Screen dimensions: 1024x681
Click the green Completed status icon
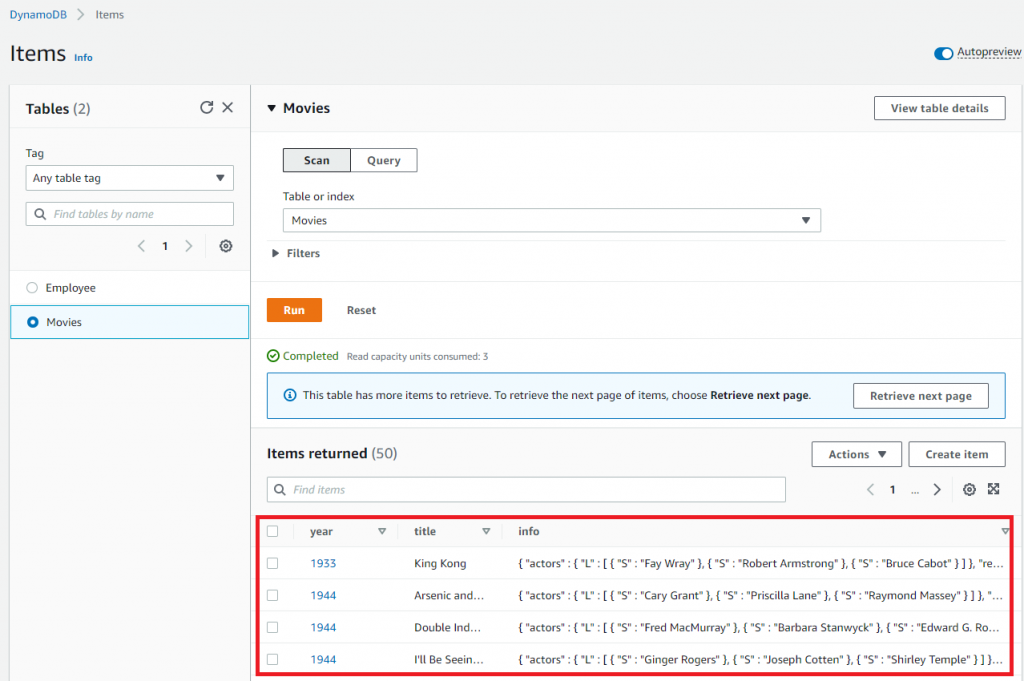[273, 356]
